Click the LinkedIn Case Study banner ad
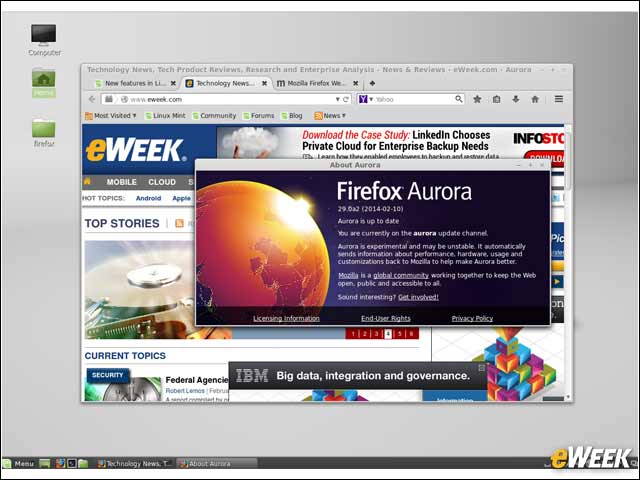Screen dimensions: 640x480 [390, 142]
